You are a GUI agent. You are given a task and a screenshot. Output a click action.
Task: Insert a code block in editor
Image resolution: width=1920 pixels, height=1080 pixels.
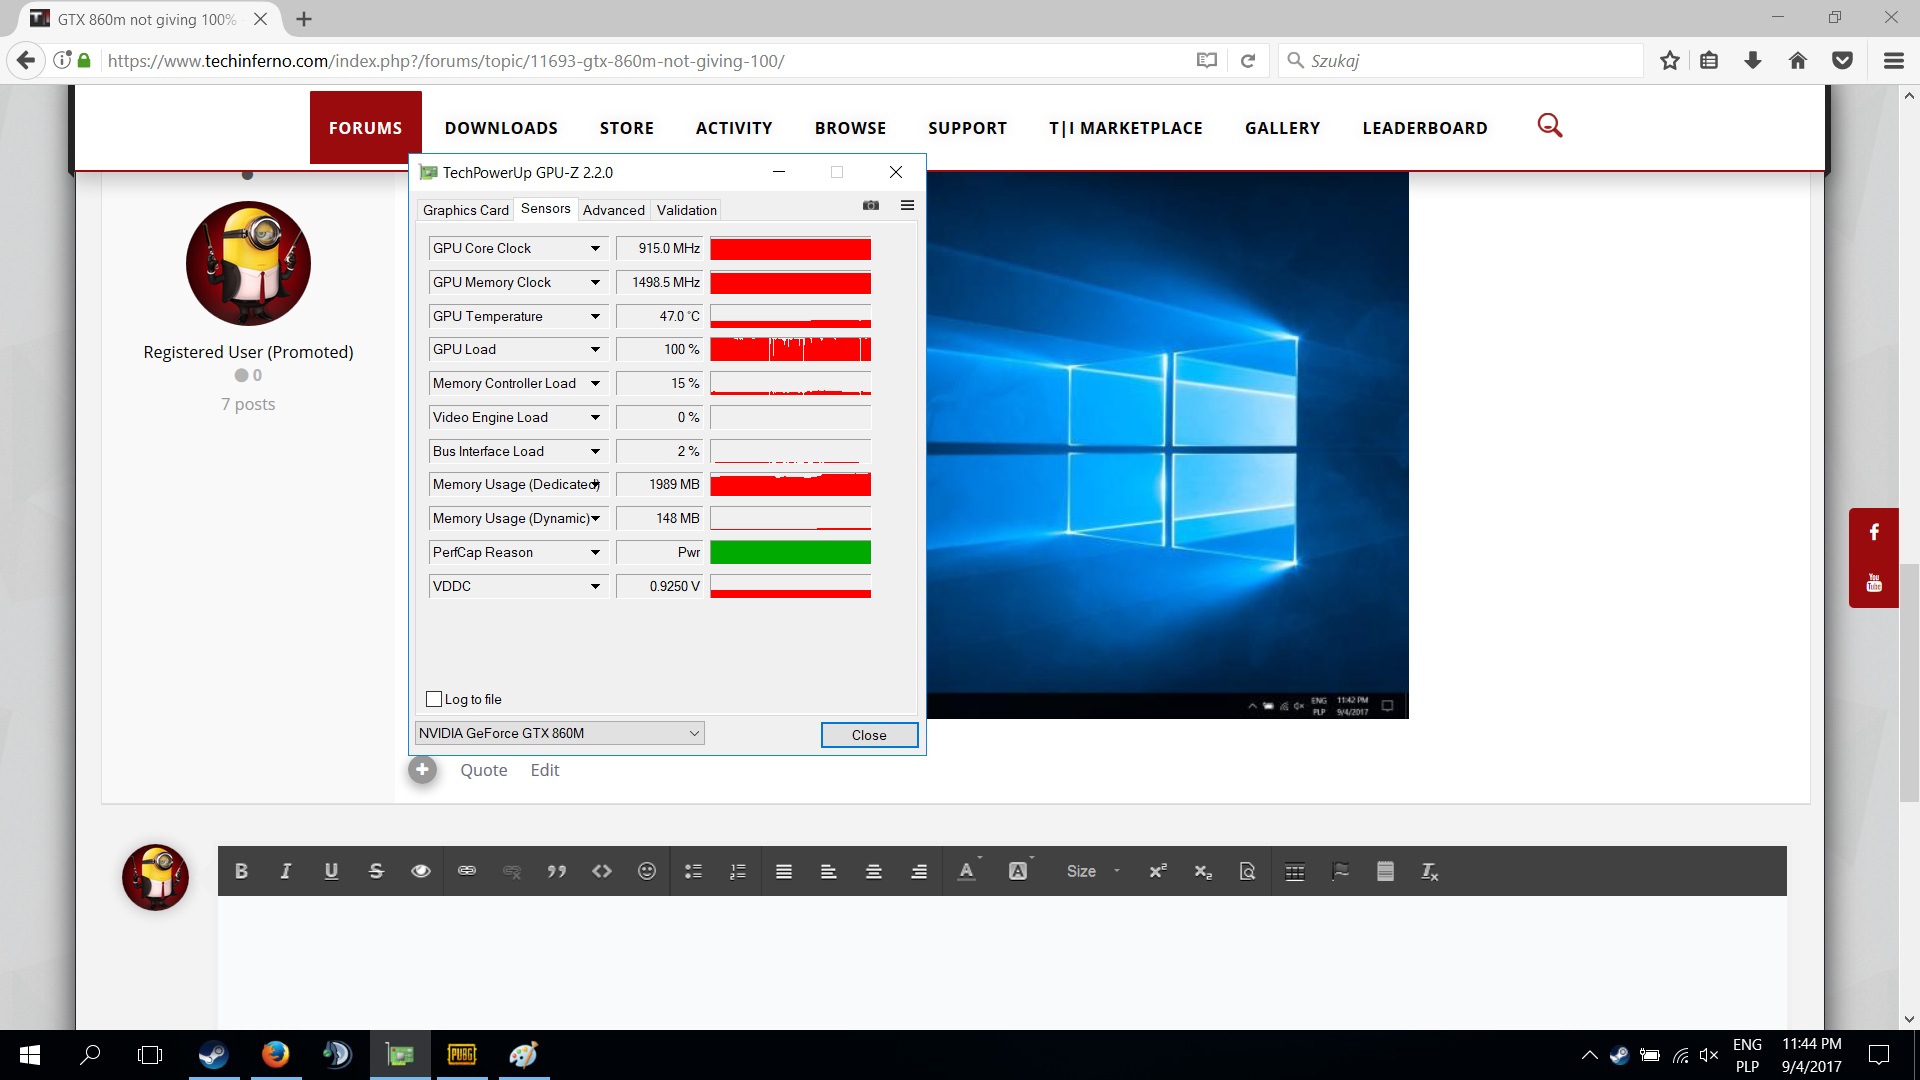(x=602, y=871)
